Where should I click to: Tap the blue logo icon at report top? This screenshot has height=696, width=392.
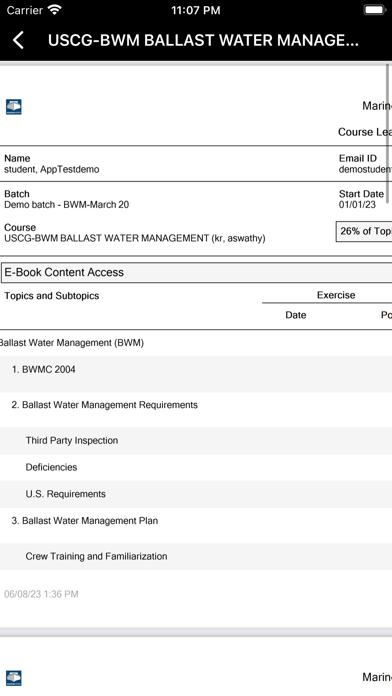click(13, 107)
